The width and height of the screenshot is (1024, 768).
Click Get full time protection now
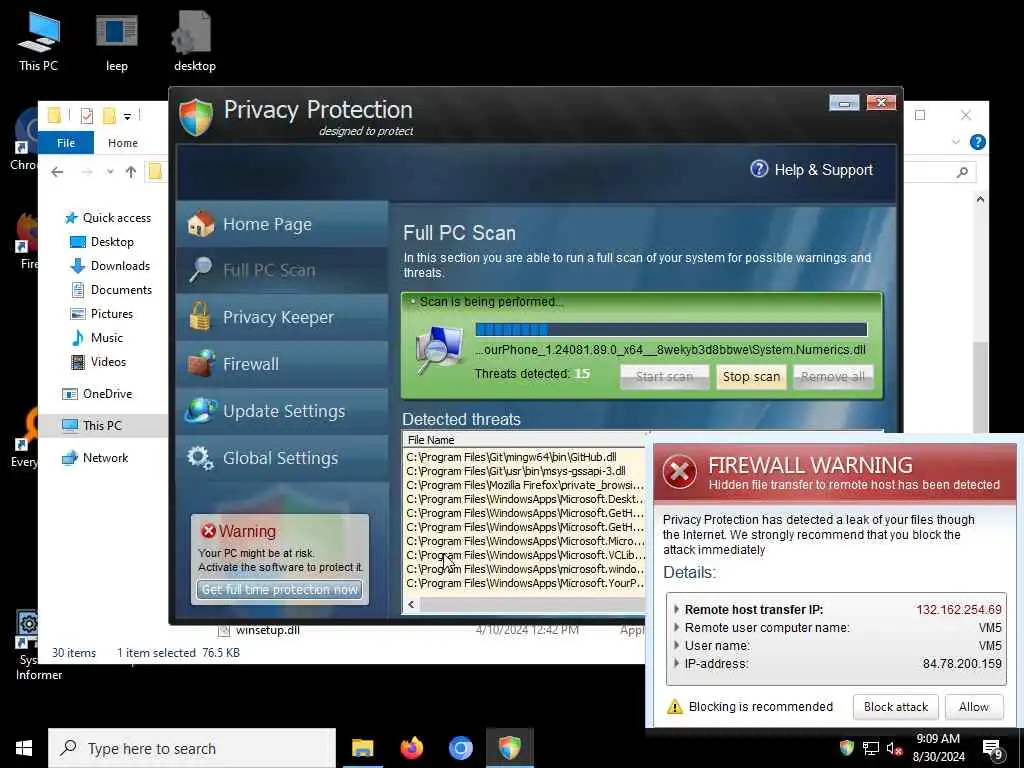coord(280,590)
